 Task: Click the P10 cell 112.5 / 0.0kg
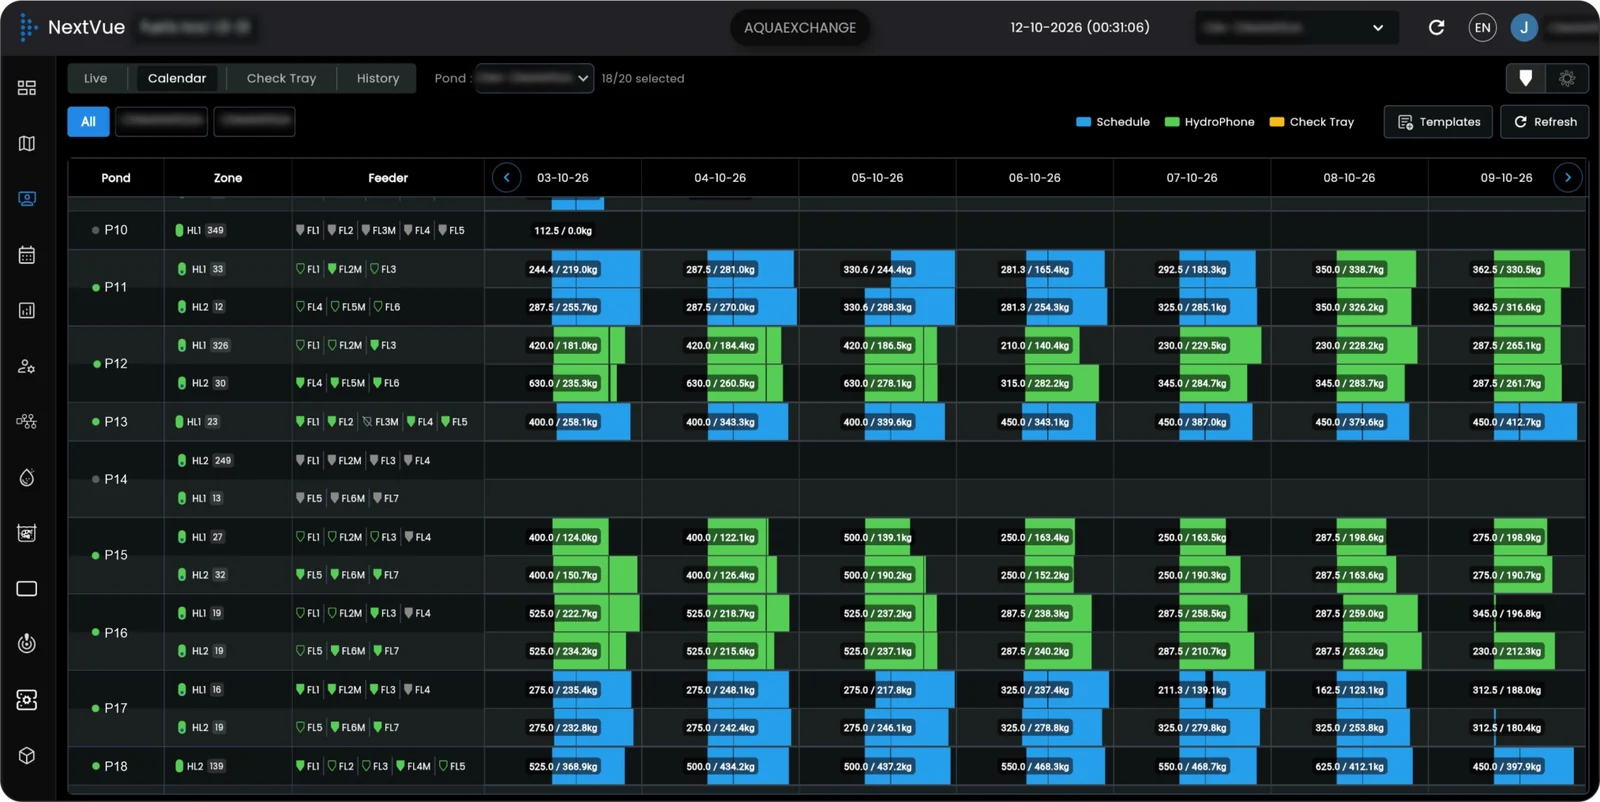563,230
